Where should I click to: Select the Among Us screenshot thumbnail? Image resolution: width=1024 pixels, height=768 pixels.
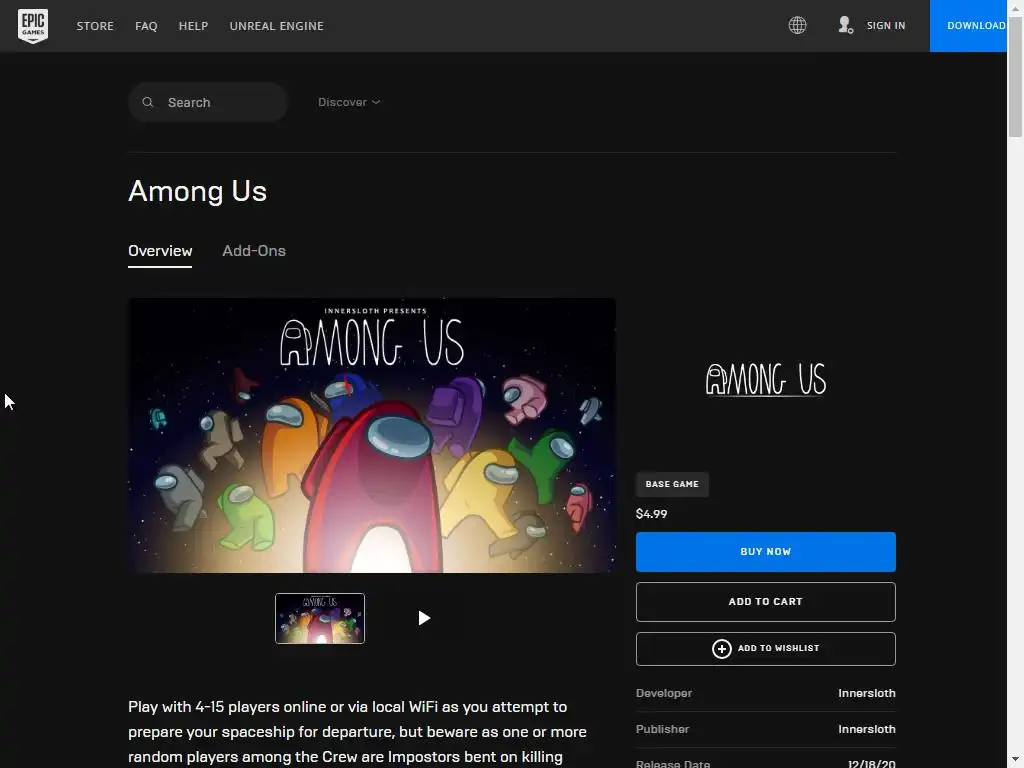[x=320, y=618]
